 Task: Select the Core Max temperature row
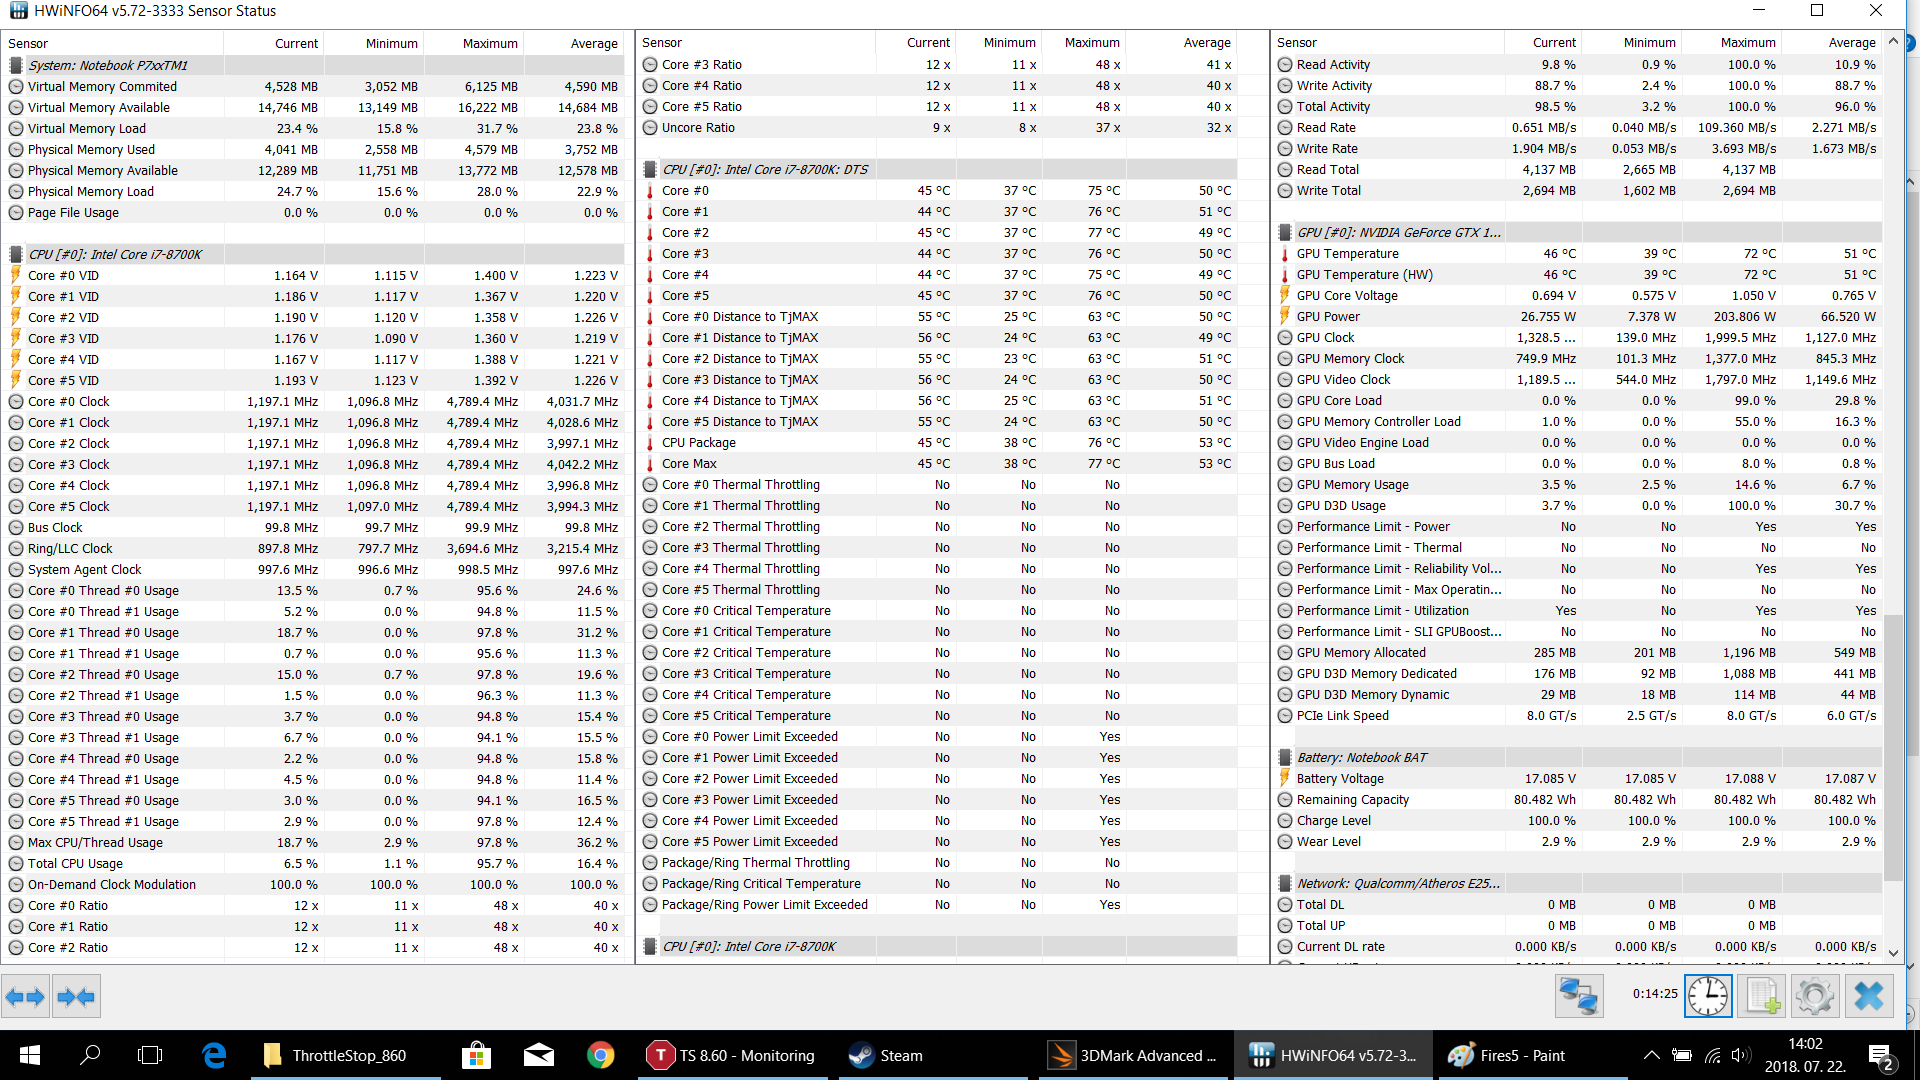(x=938, y=463)
